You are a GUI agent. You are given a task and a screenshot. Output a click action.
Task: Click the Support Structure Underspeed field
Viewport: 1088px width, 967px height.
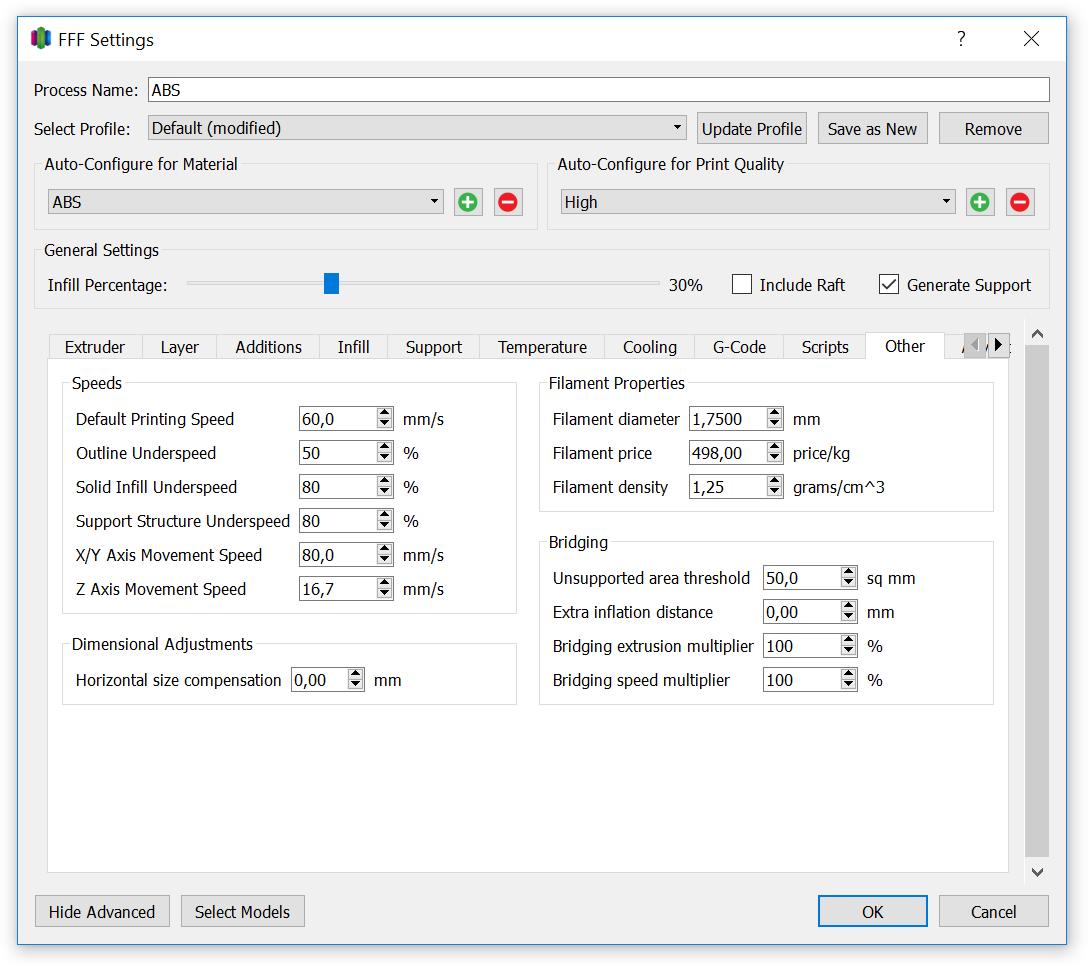click(x=338, y=521)
